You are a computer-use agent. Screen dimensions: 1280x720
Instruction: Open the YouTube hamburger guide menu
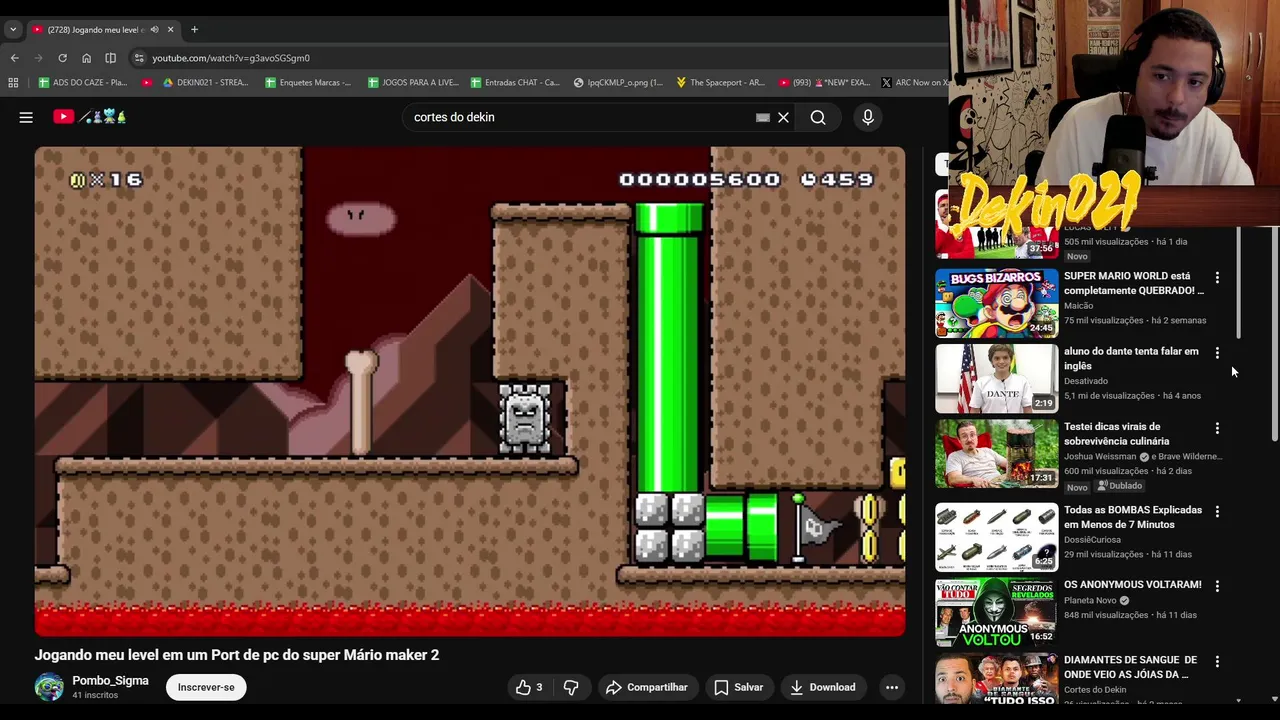point(26,117)
